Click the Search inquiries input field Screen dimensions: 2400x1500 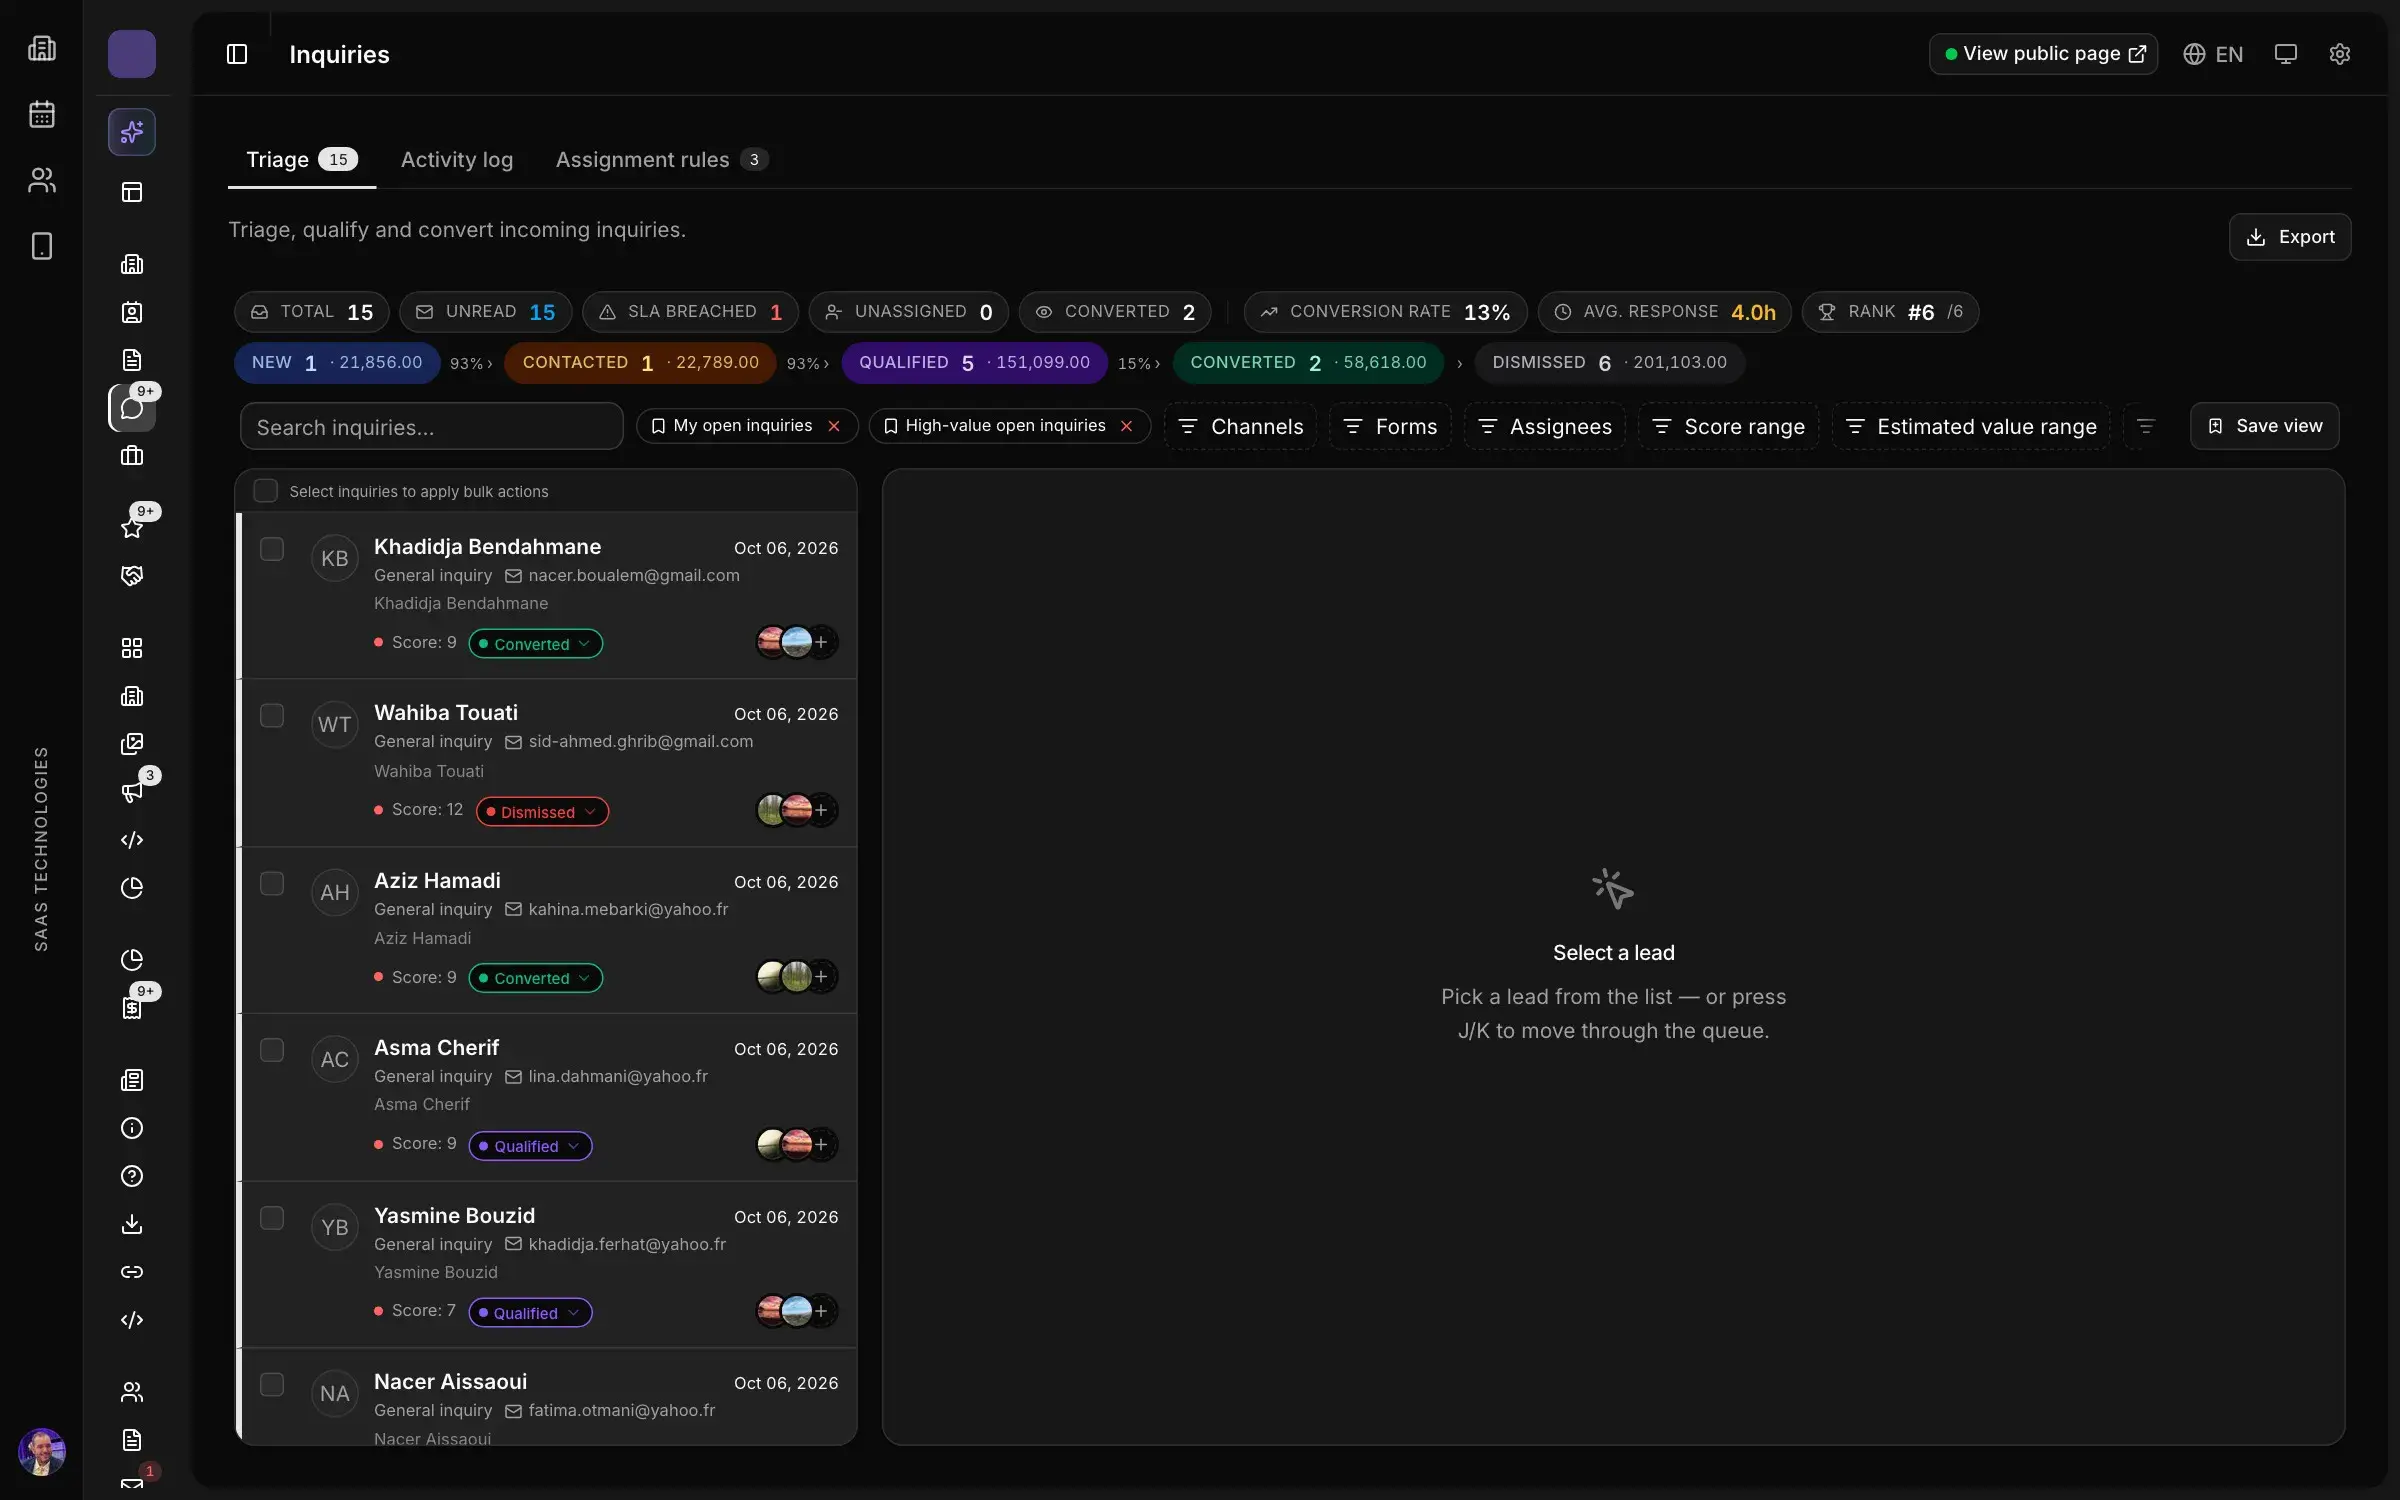pos(431,427)
